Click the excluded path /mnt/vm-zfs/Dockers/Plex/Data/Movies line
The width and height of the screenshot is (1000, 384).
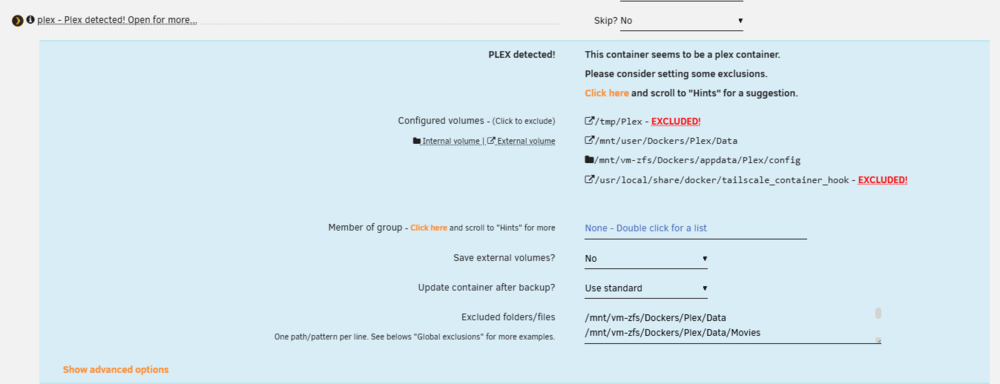[x=673, y=333]
